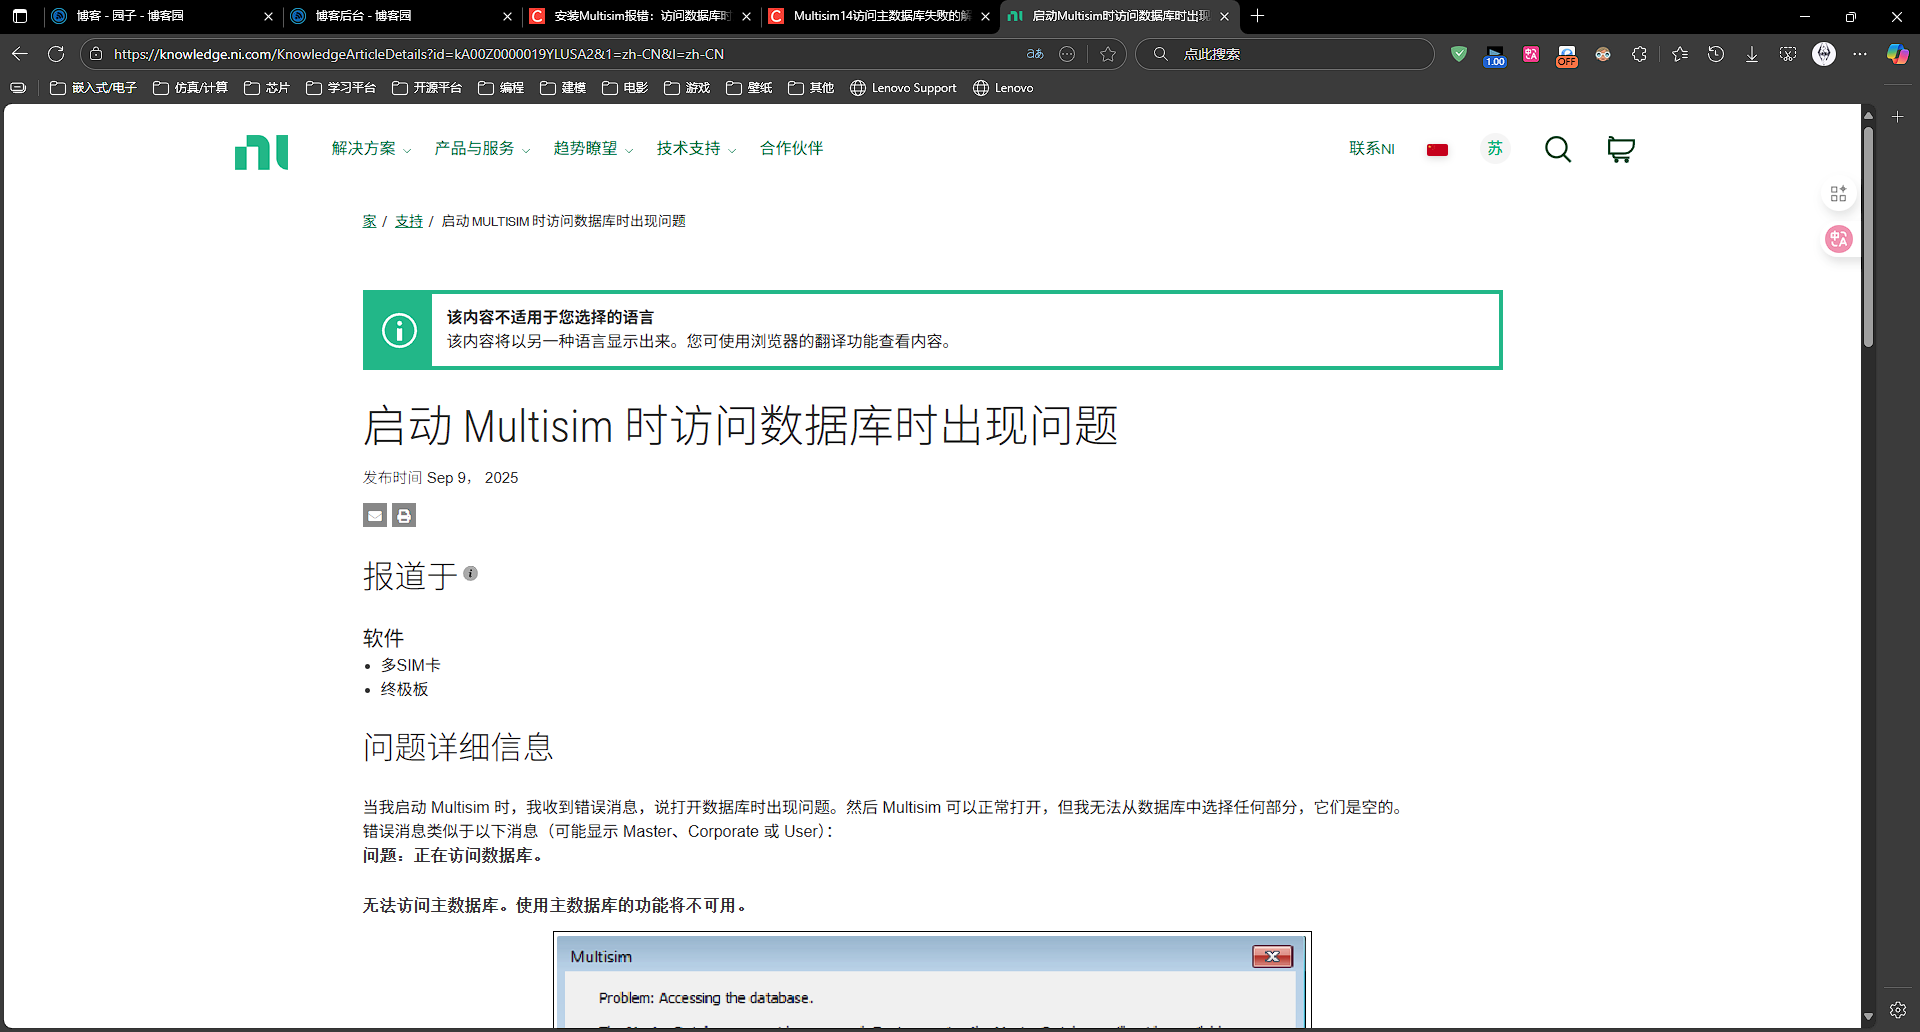Select the 合作伙伴 navigation item
This screenshot has height=1032, width=1920.
792,149
